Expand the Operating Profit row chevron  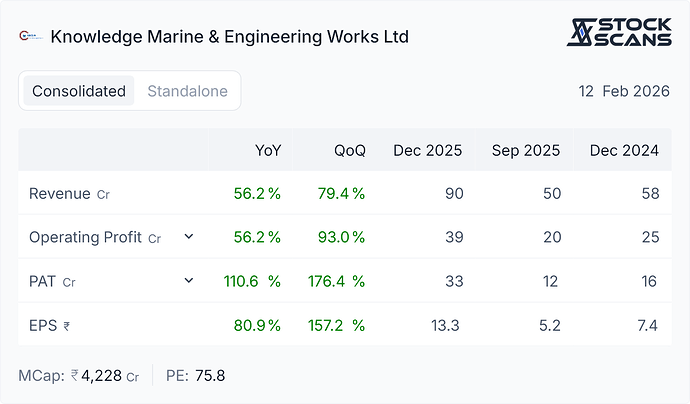(189, 237)
